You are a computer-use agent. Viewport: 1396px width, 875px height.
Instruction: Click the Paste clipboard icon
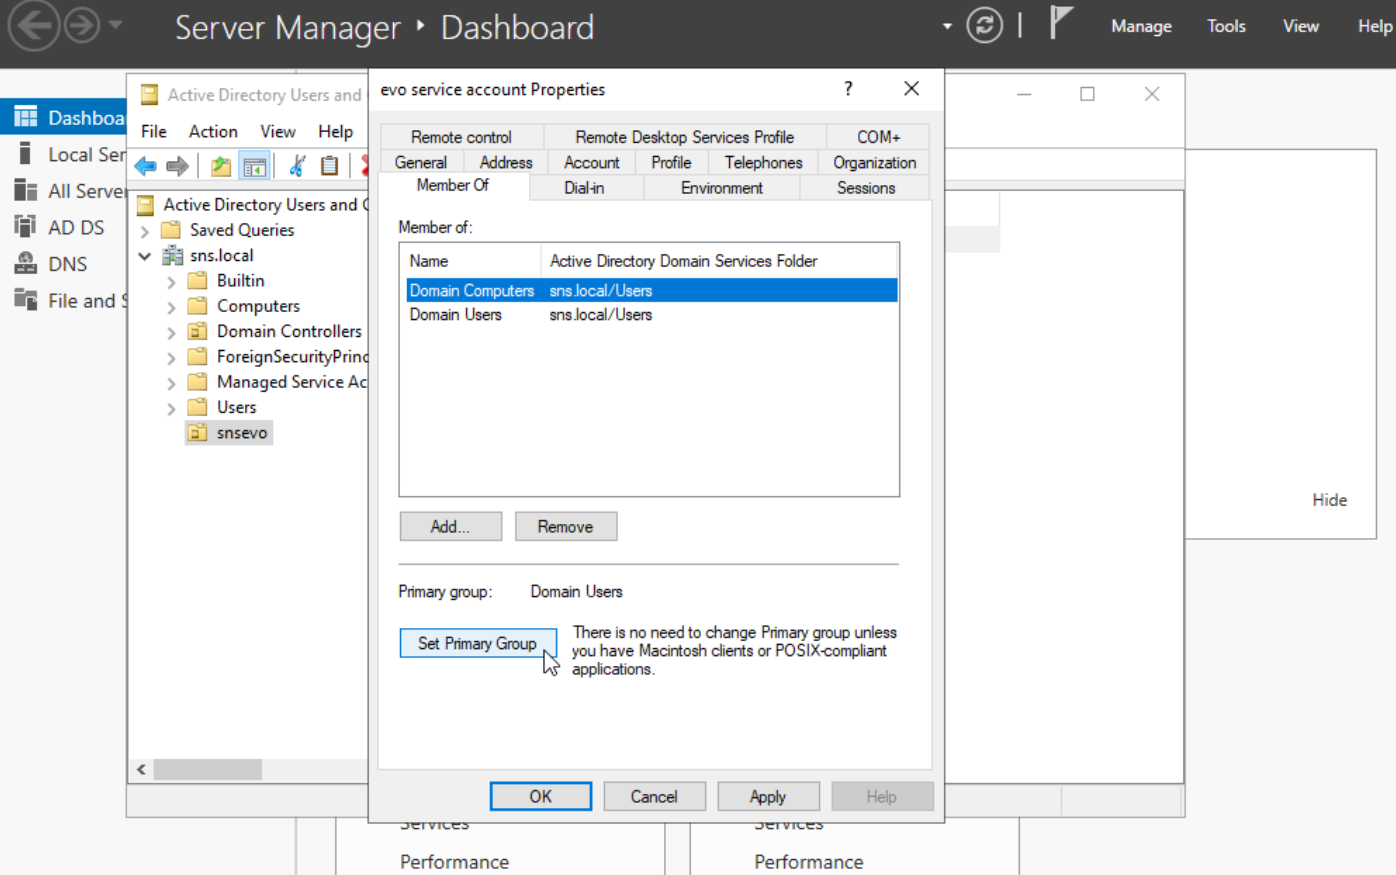(x=329, y=166)
